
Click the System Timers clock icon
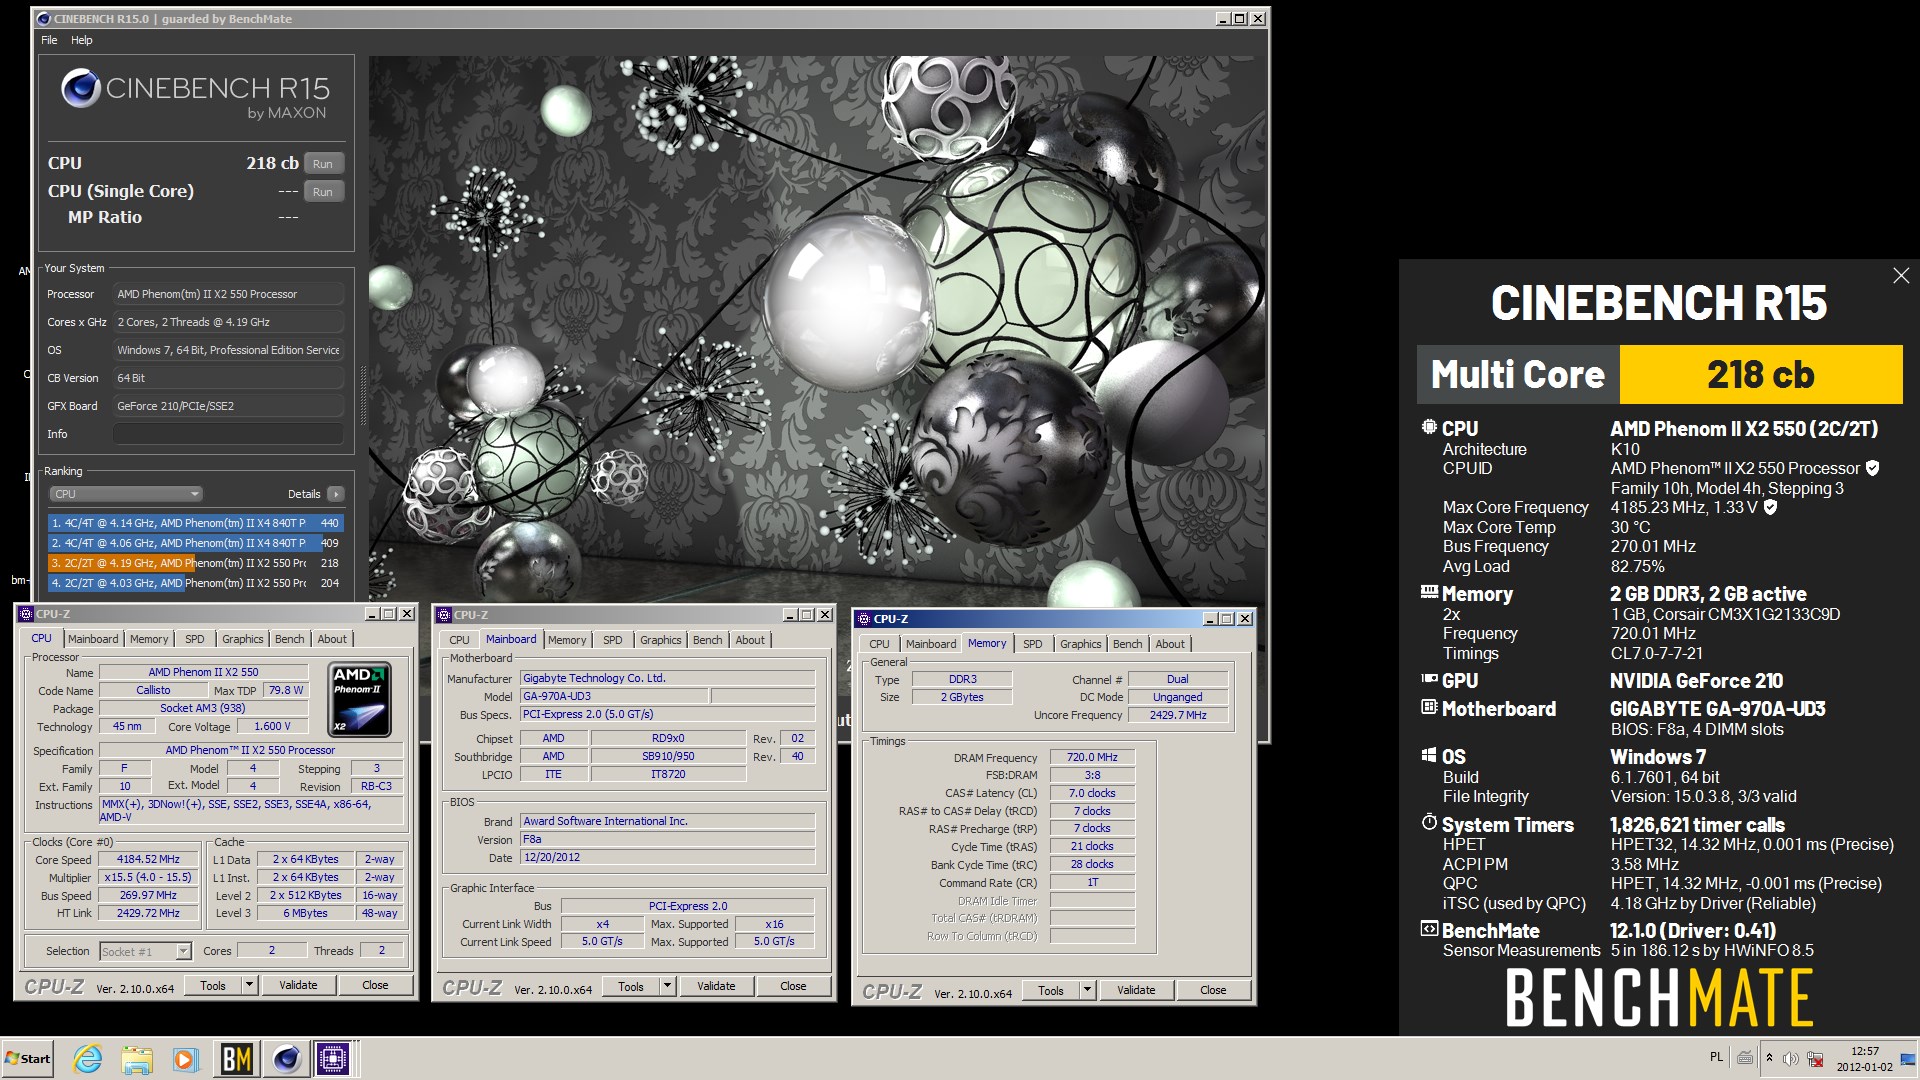(x=1429, y=823)
